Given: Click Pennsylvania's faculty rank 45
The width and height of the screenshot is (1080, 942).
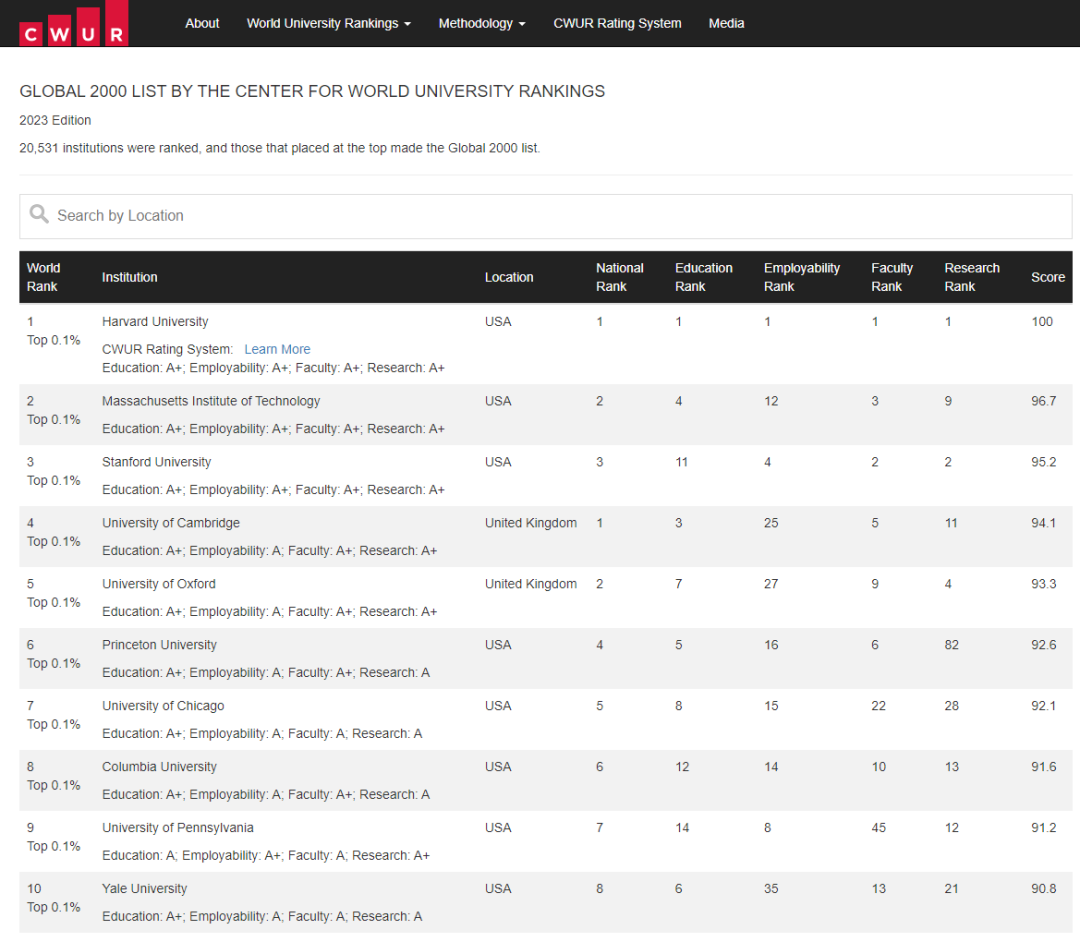Looking at the screenshot, I should (x=878, y=828).
